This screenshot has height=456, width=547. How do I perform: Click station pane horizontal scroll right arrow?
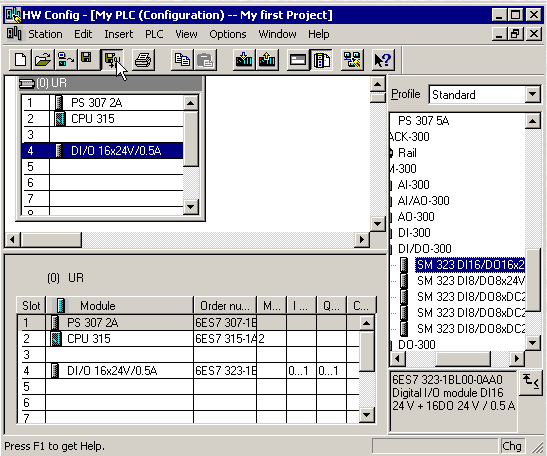[x=362, y=240]
